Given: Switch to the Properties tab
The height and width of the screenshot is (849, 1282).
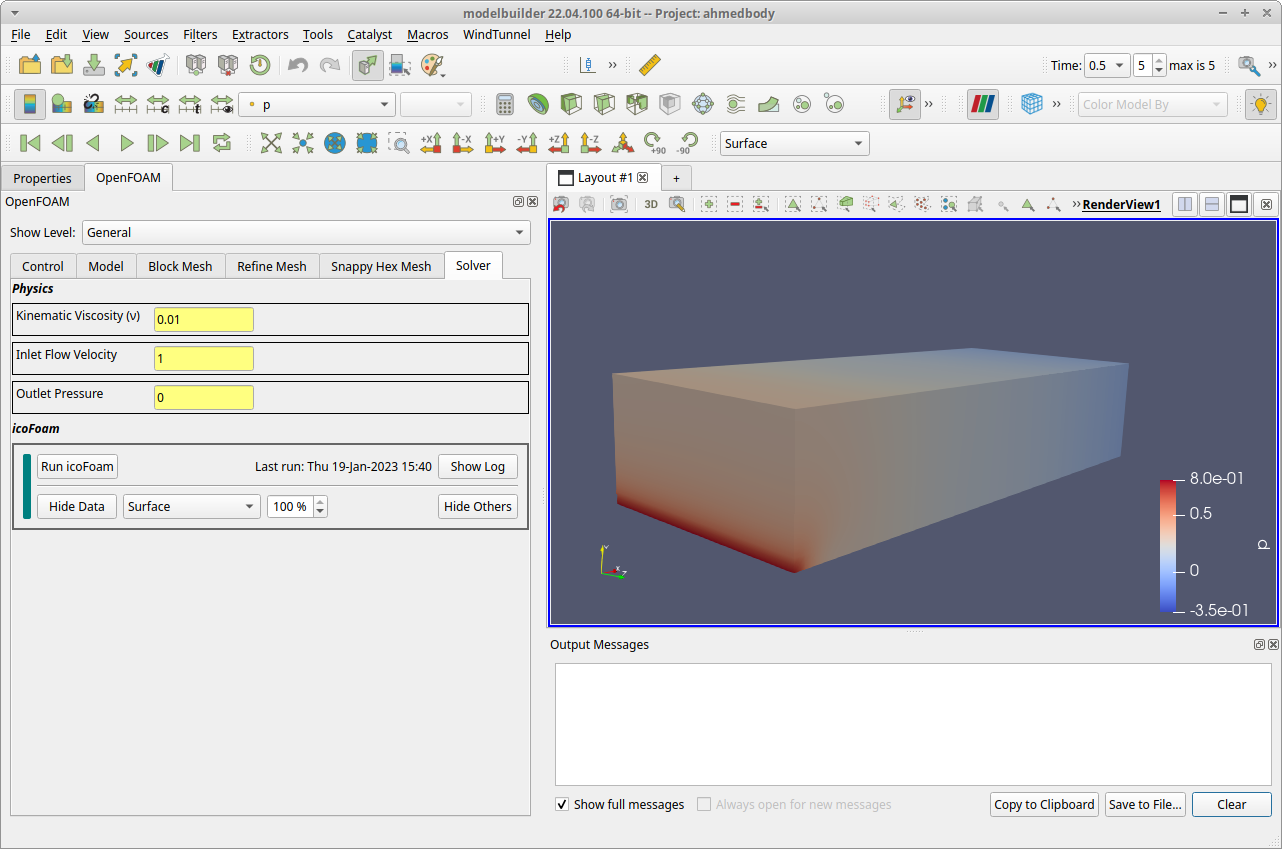Looking at the screenshot, I should (42, 178).
